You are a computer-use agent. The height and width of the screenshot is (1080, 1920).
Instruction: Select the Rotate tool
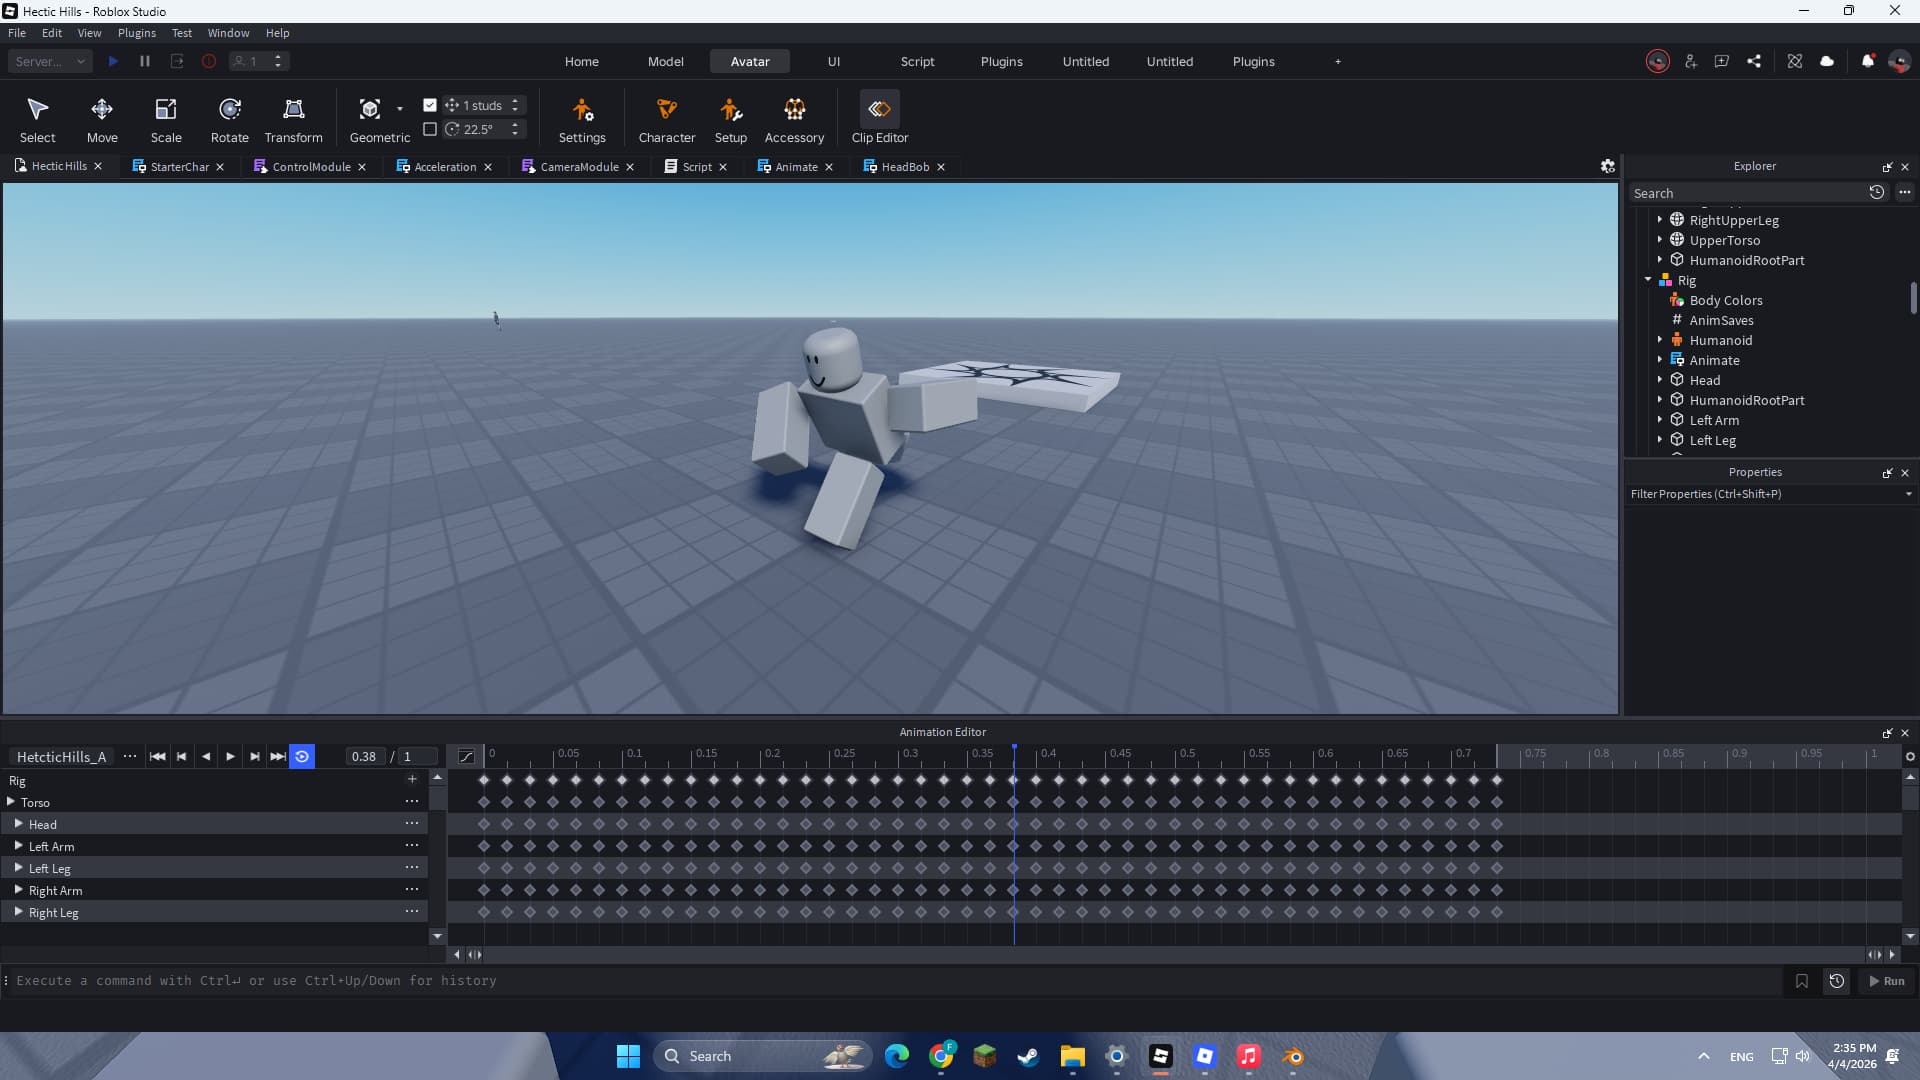point(230,120)
